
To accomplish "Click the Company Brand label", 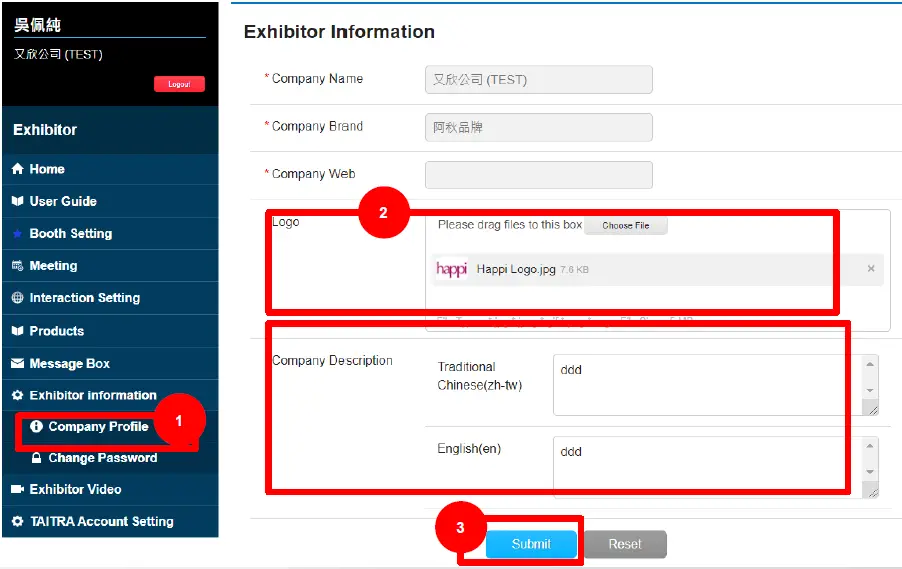I will coord(317,126).
